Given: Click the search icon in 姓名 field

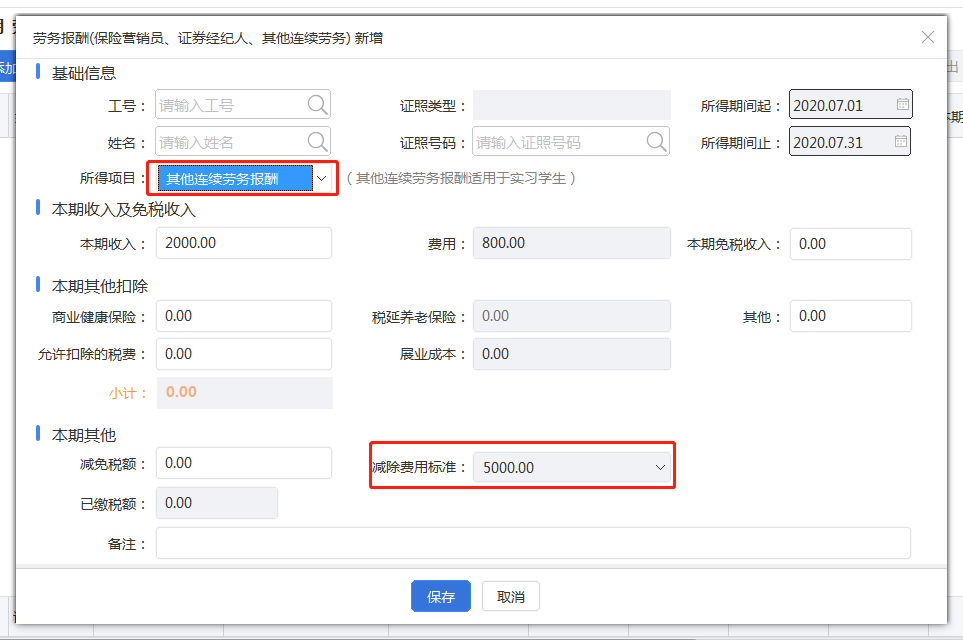Looking at the screenshot, I should 317,142.
